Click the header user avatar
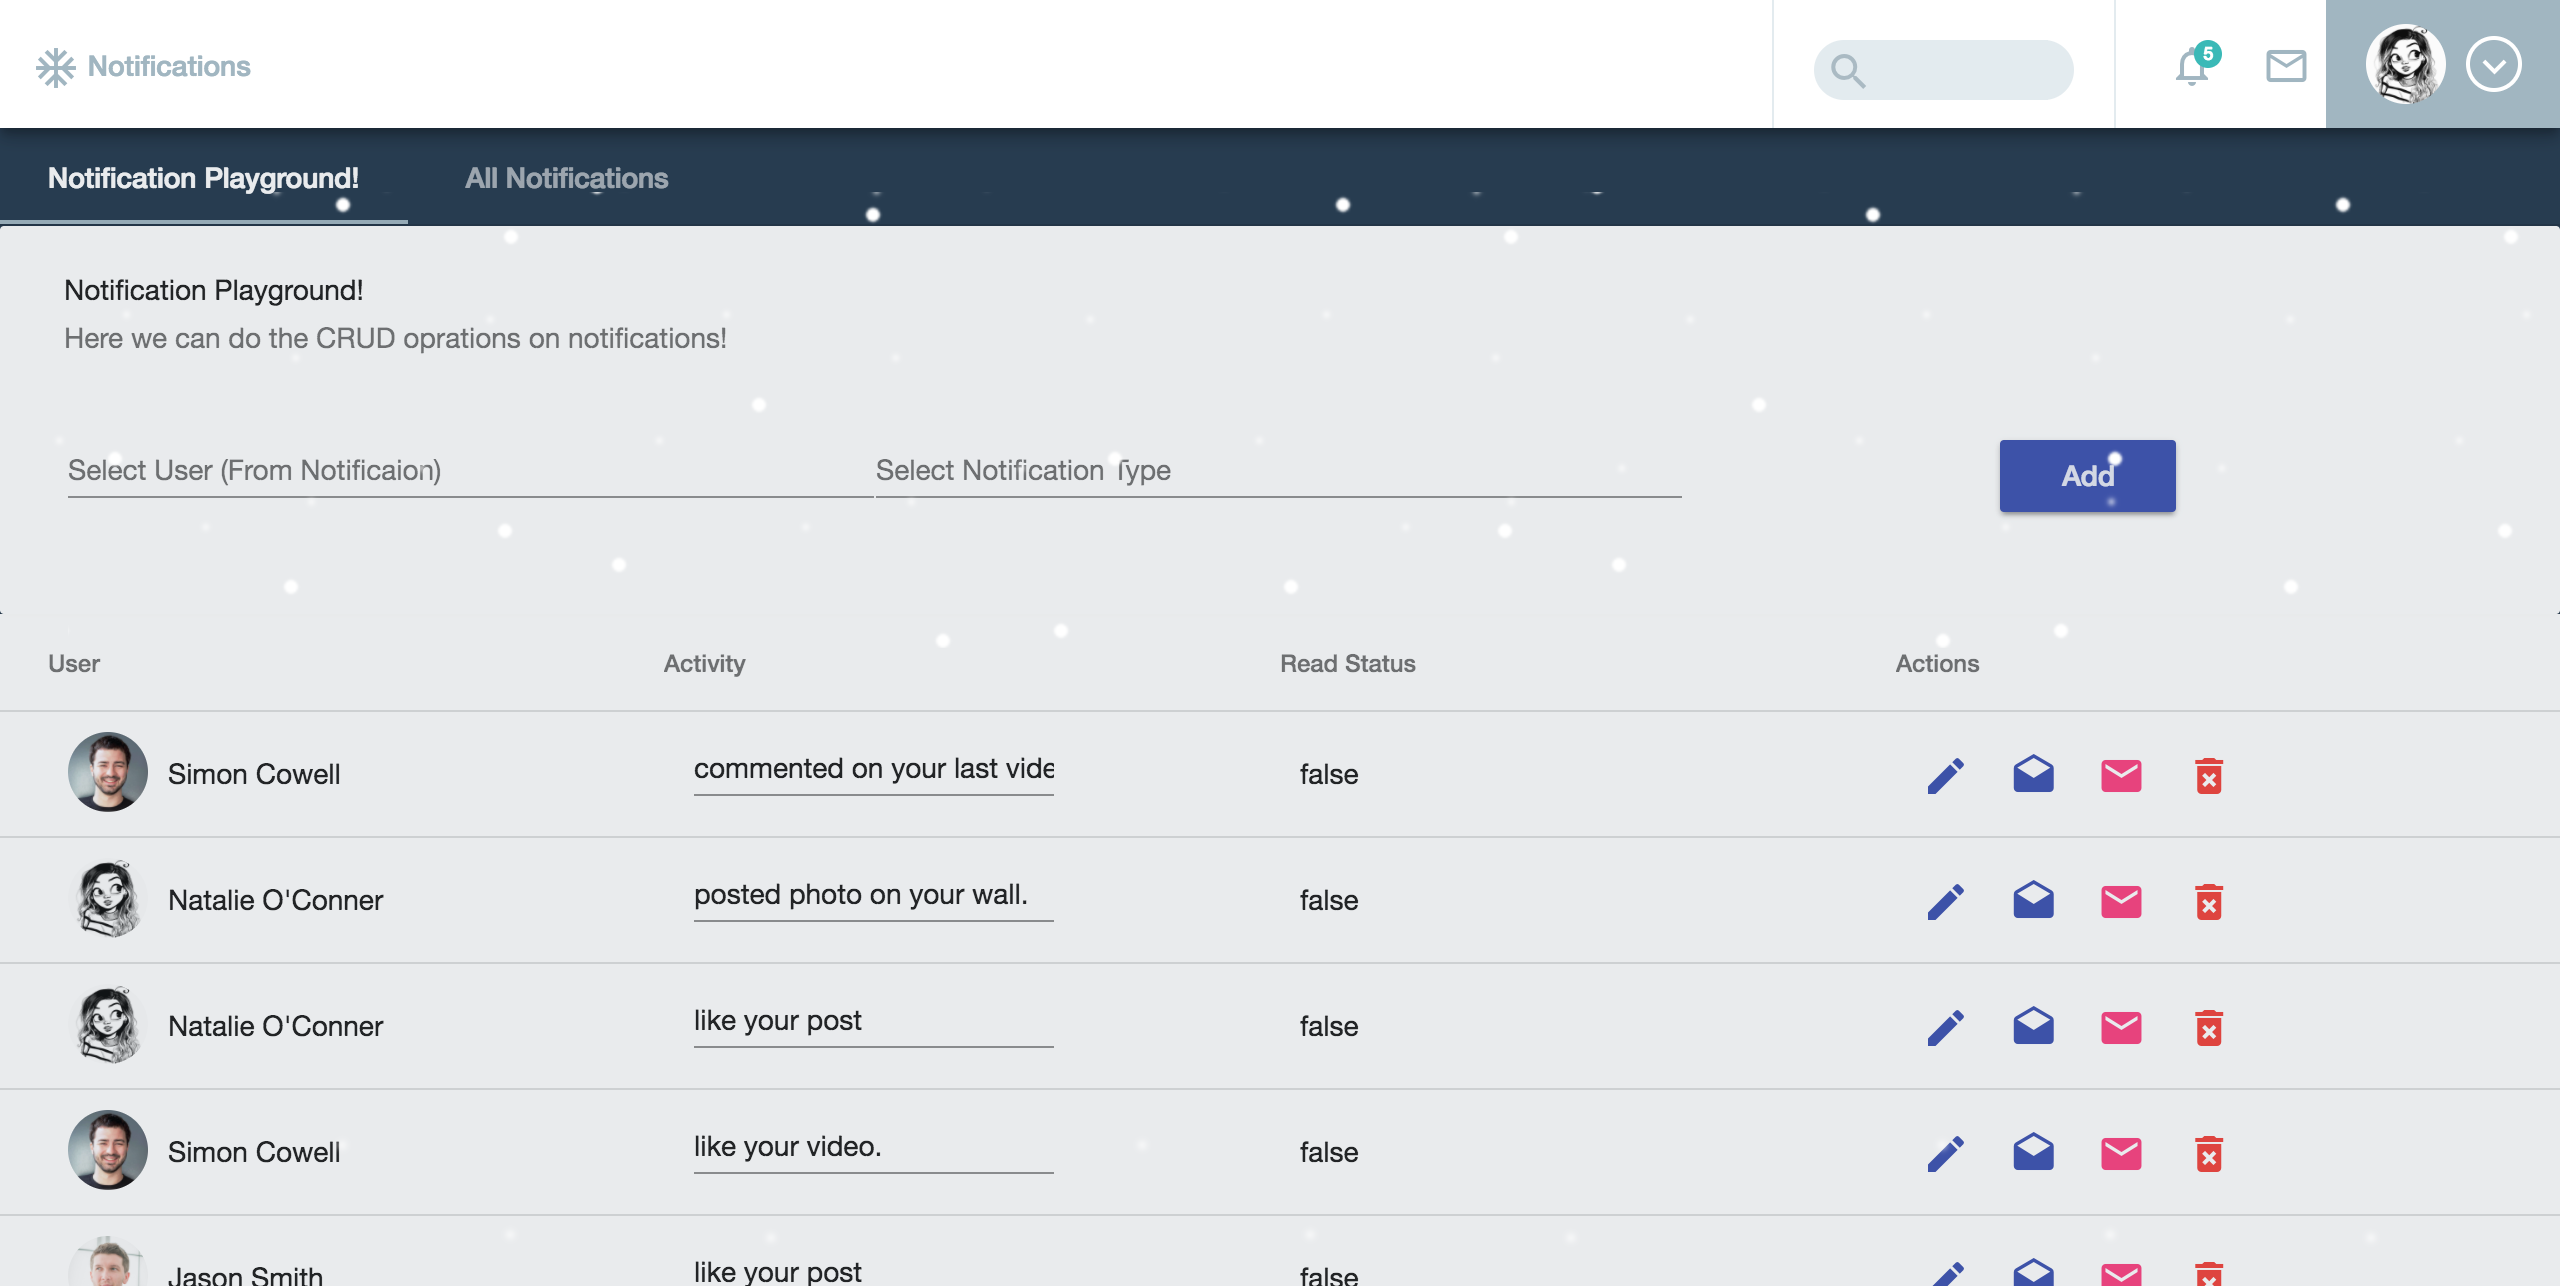 coord(2405,65)
